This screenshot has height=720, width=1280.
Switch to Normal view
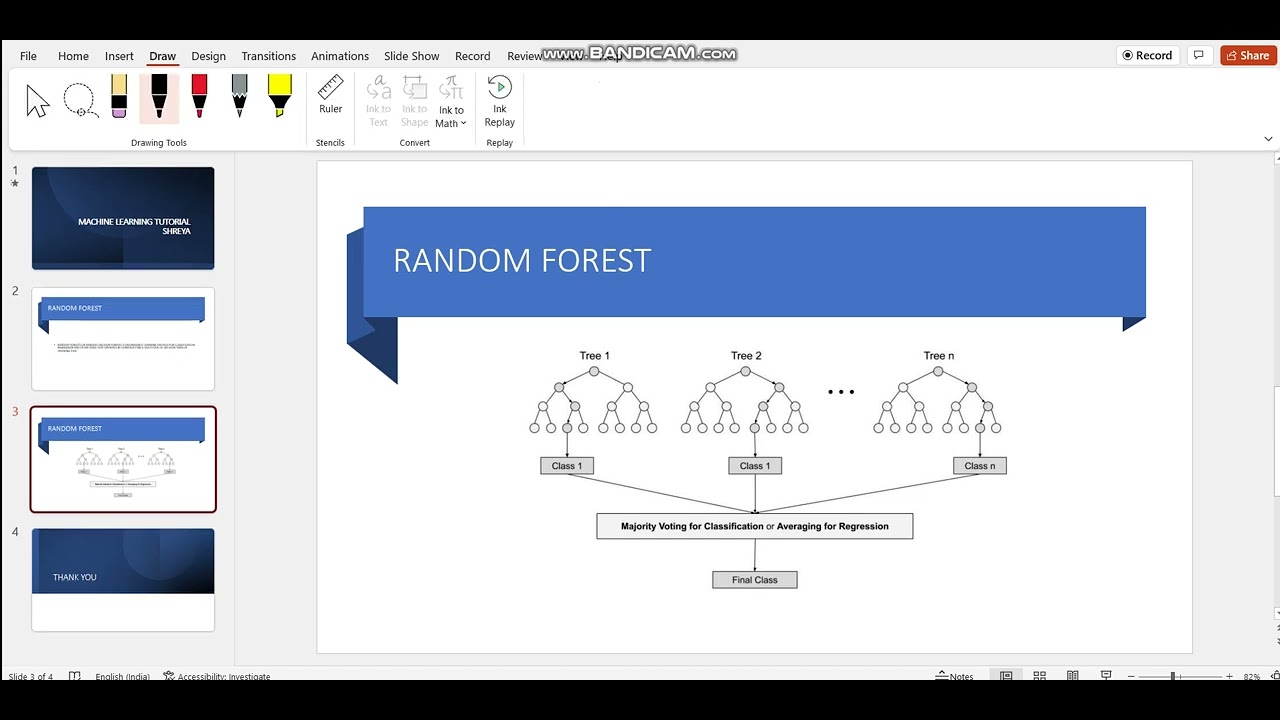pyautogui.click(x=1006, y=676)
